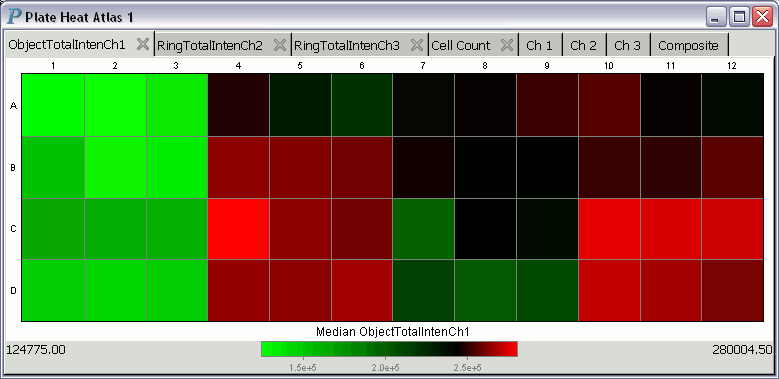The width and height of the screenshot is (779, 379).
Task: Open the Composite tab
Action: click(x=688, y=45)
